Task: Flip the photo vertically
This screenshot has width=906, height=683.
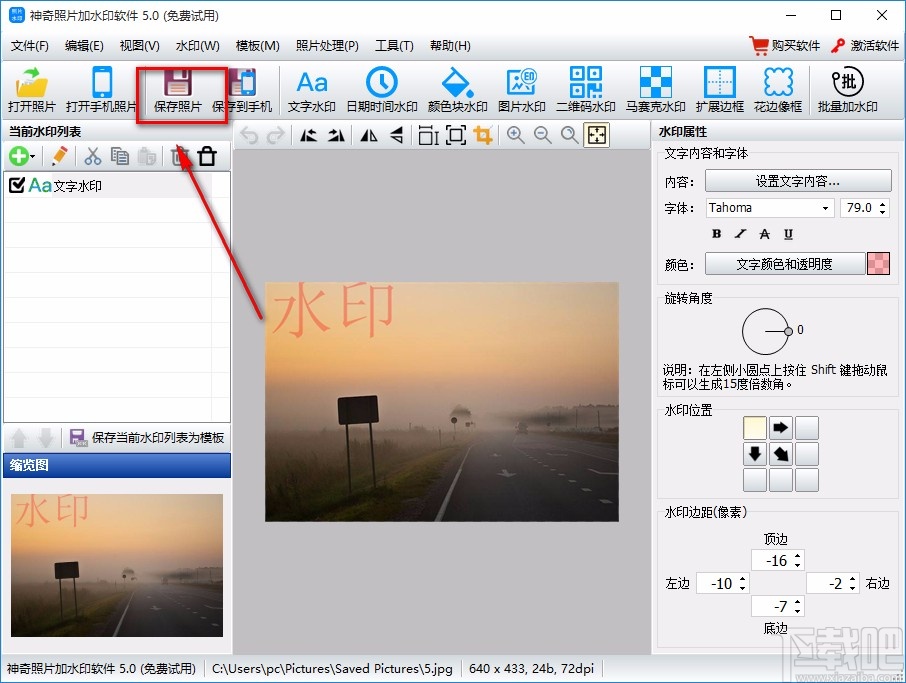Action: tap(396, 136)
